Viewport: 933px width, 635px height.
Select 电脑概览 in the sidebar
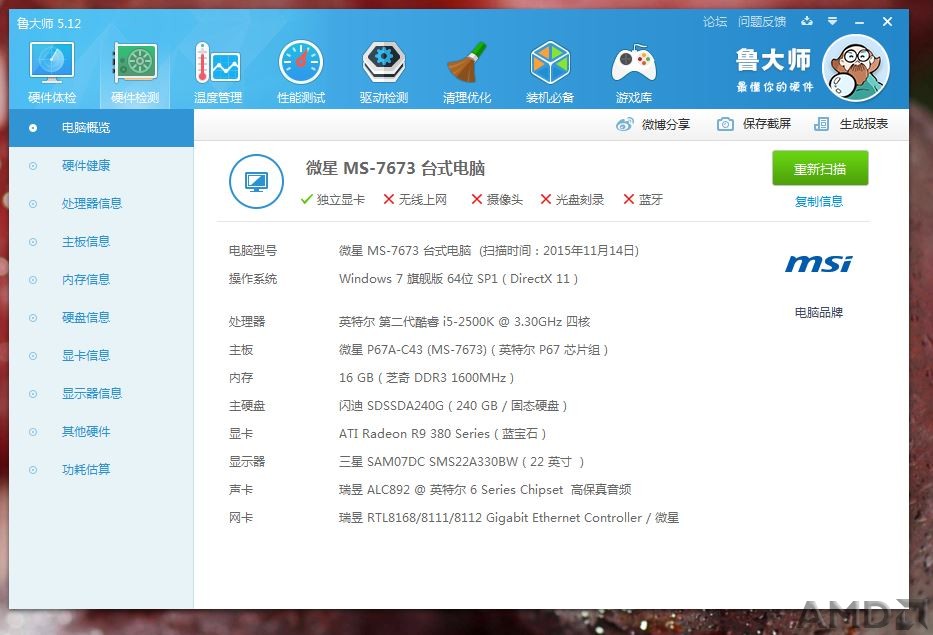[x=101, y=127]
